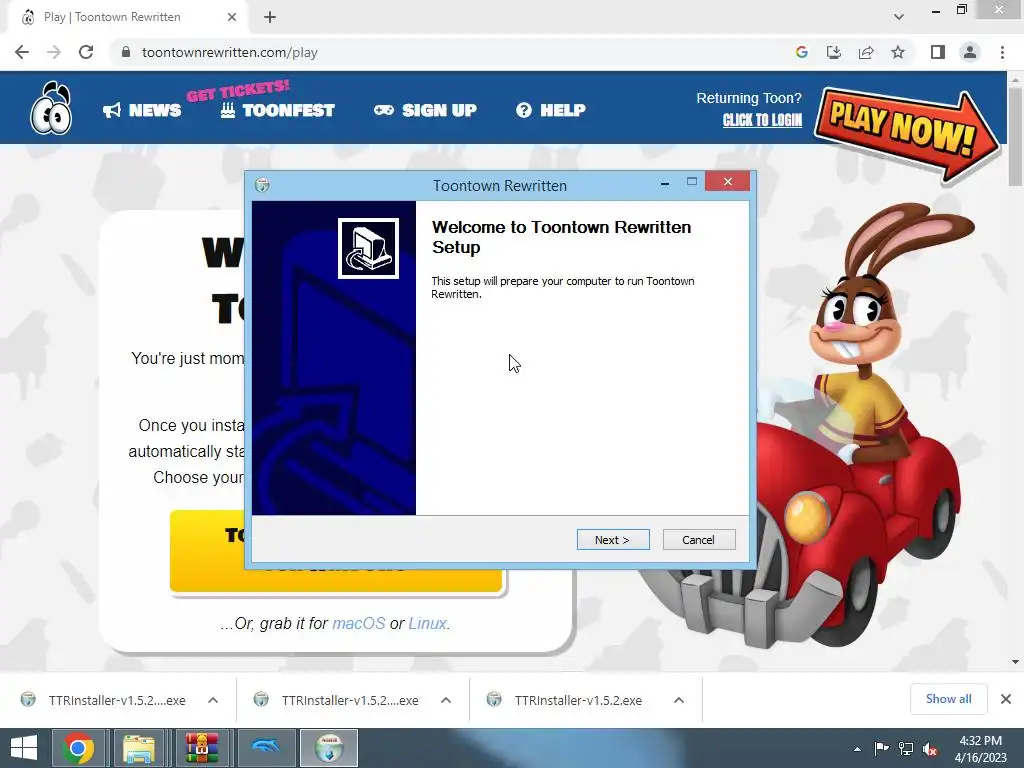Open TTRInstaller-v1.5.2.exe download item
1024x768 pixels.
(x=566, y=700)
